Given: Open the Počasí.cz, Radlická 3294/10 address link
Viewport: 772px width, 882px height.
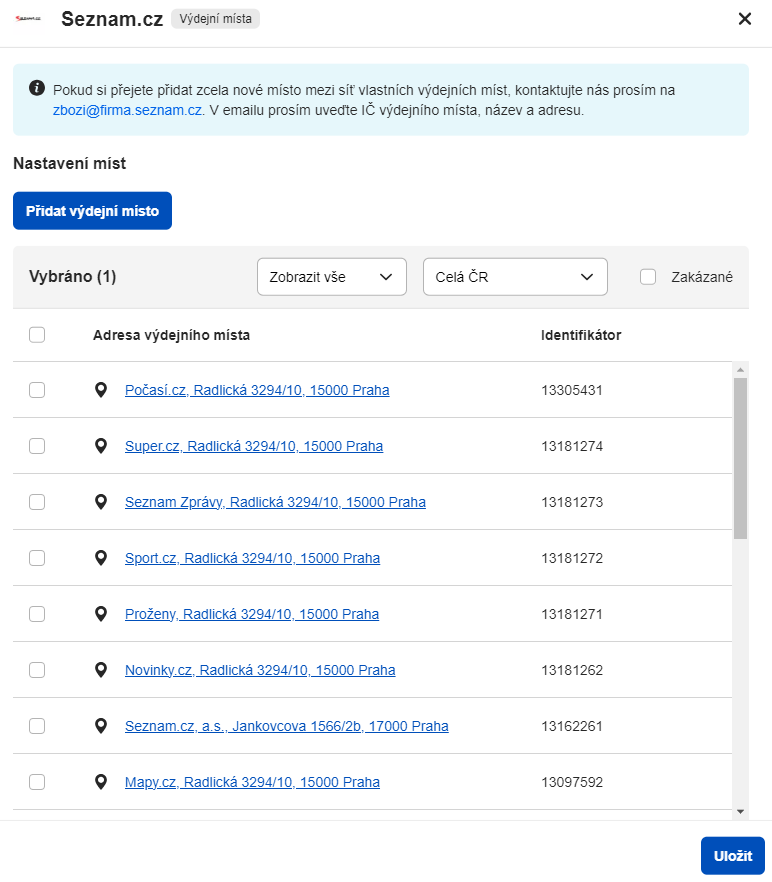Looking at the screenshot, I should 257,390.
